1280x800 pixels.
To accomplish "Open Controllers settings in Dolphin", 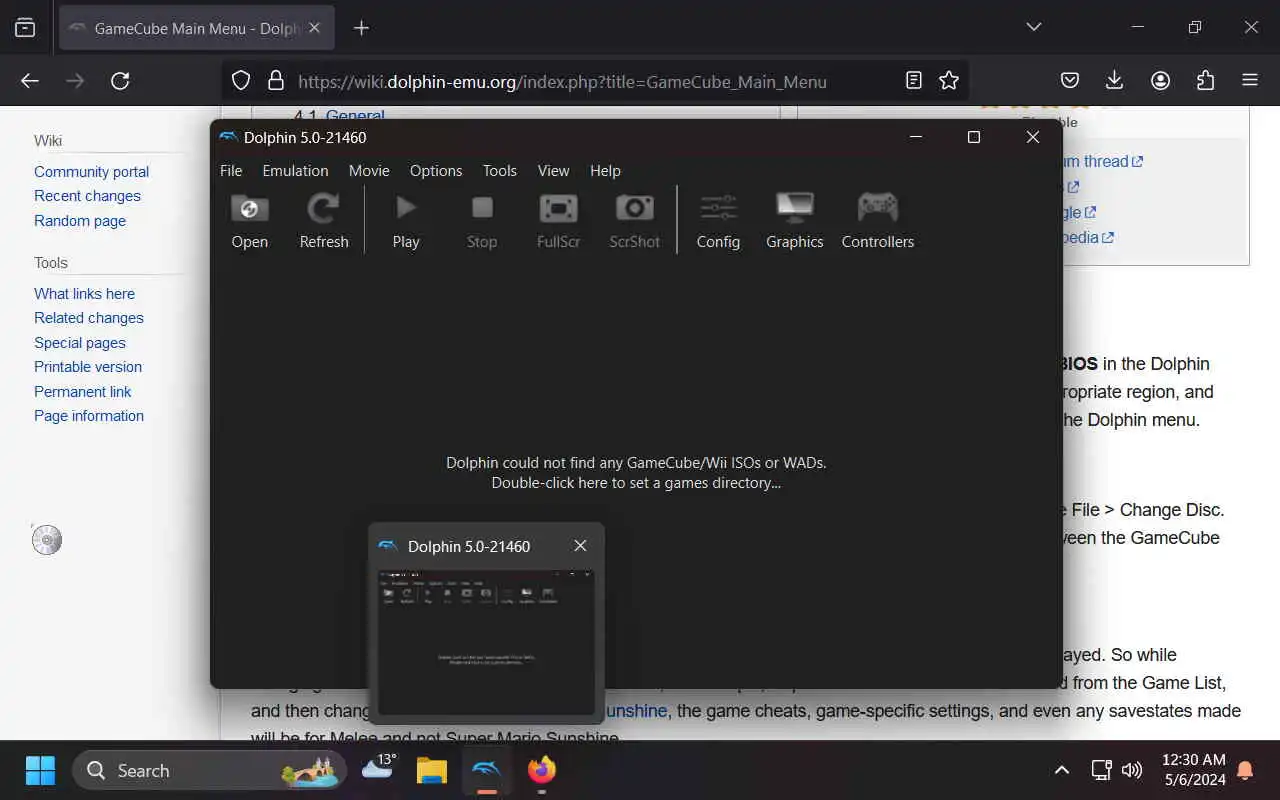I will pos(878,220).
